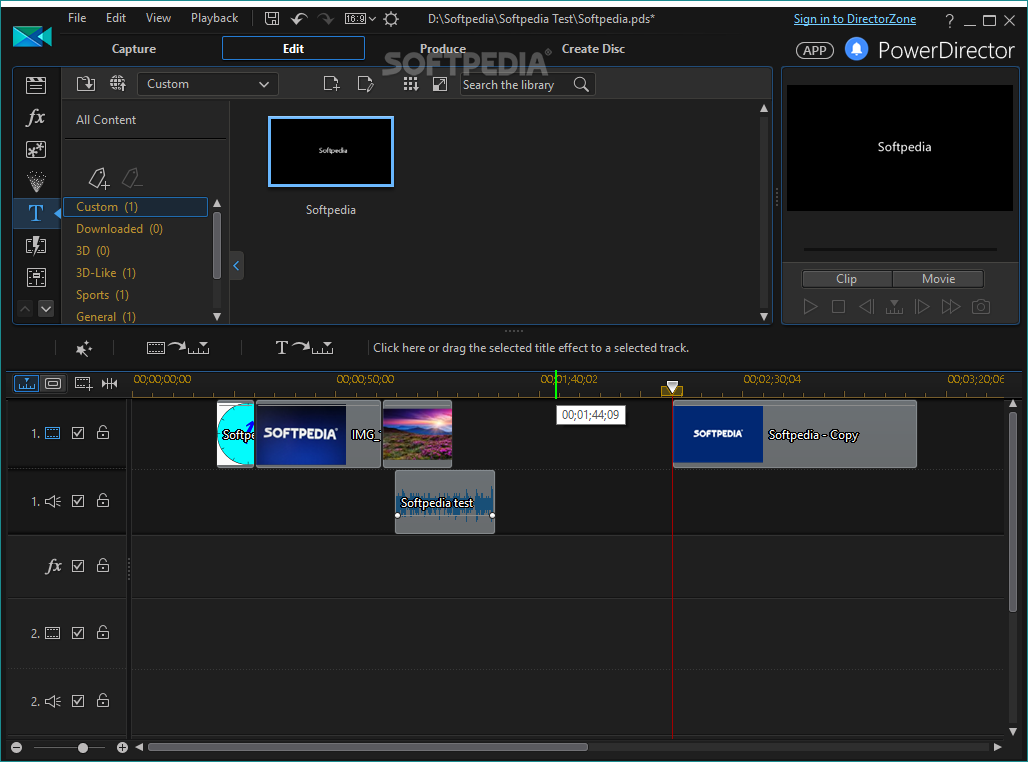Image resolution: width=1028 pixels, height=762 pixels.
Task: Click the rooms list down chevron
Action: coord(46,308)
